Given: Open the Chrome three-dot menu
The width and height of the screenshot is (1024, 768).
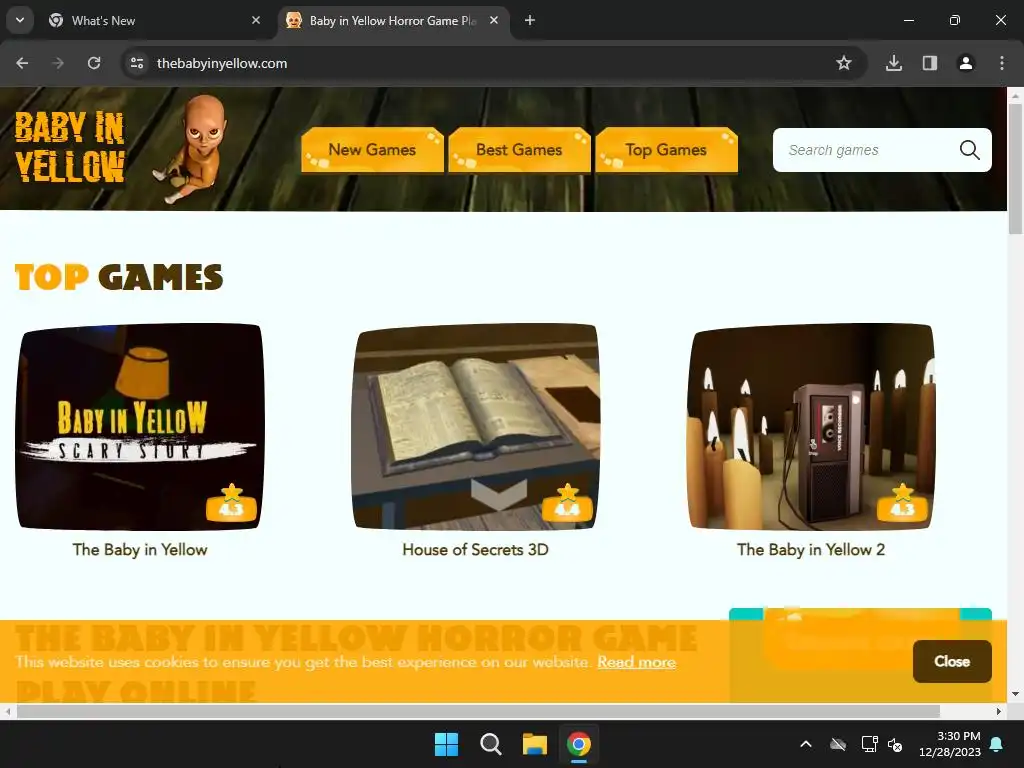Looking at the screenshot, I should pyautogui.click(x=1002, y=63).
